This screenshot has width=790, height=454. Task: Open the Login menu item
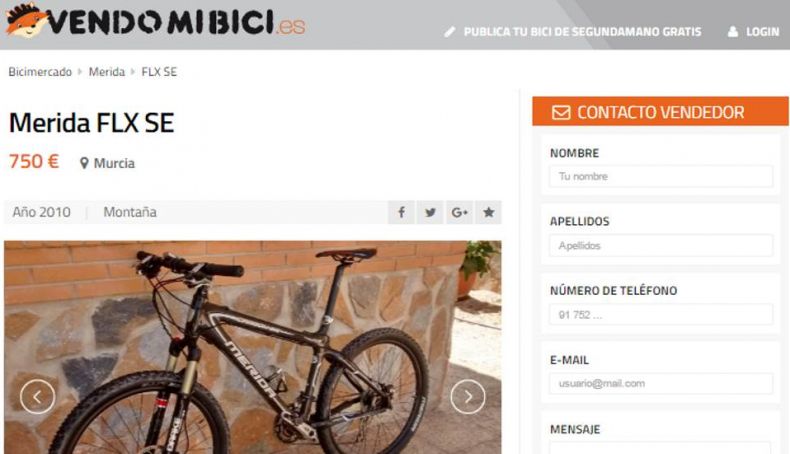pos(762,32)
